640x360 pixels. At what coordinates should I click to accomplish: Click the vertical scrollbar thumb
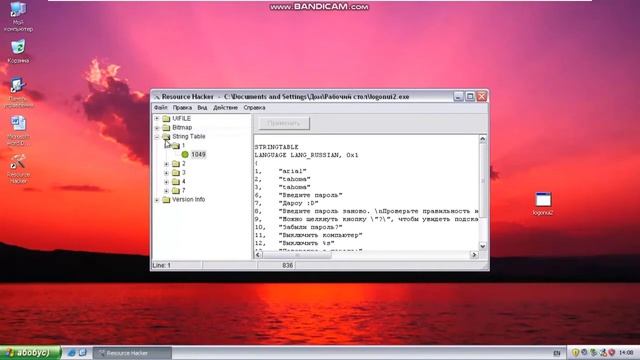[482, 180]
